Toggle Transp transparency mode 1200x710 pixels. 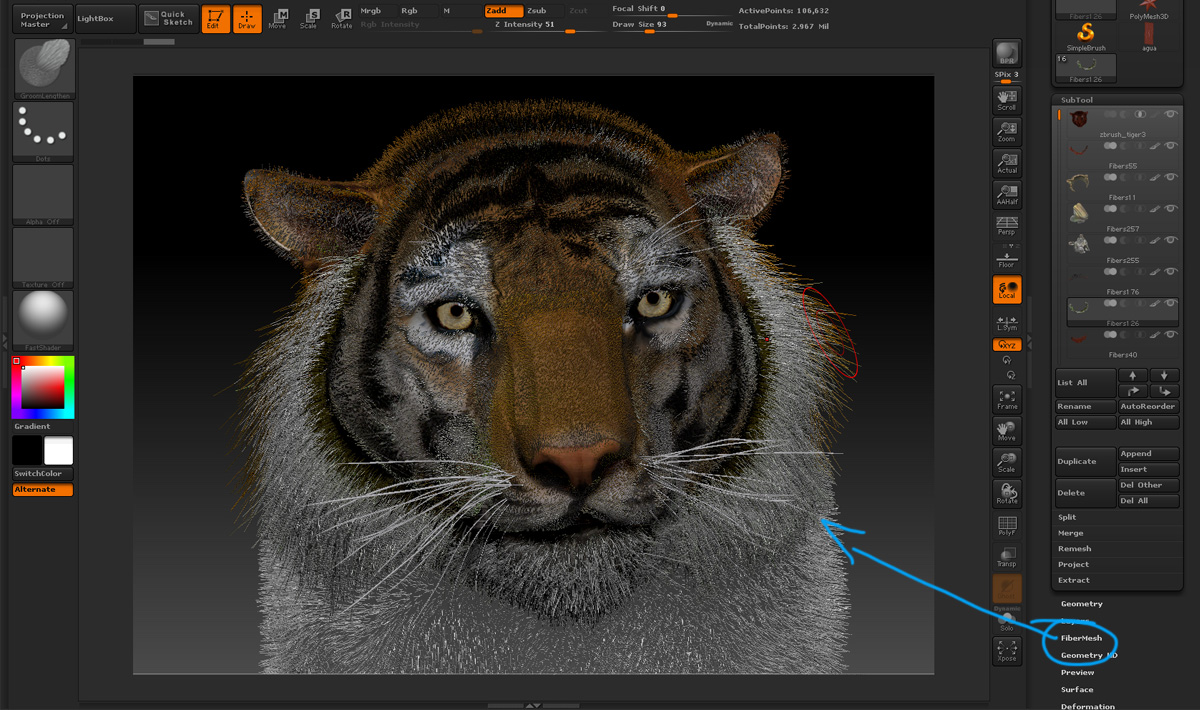1007,557
